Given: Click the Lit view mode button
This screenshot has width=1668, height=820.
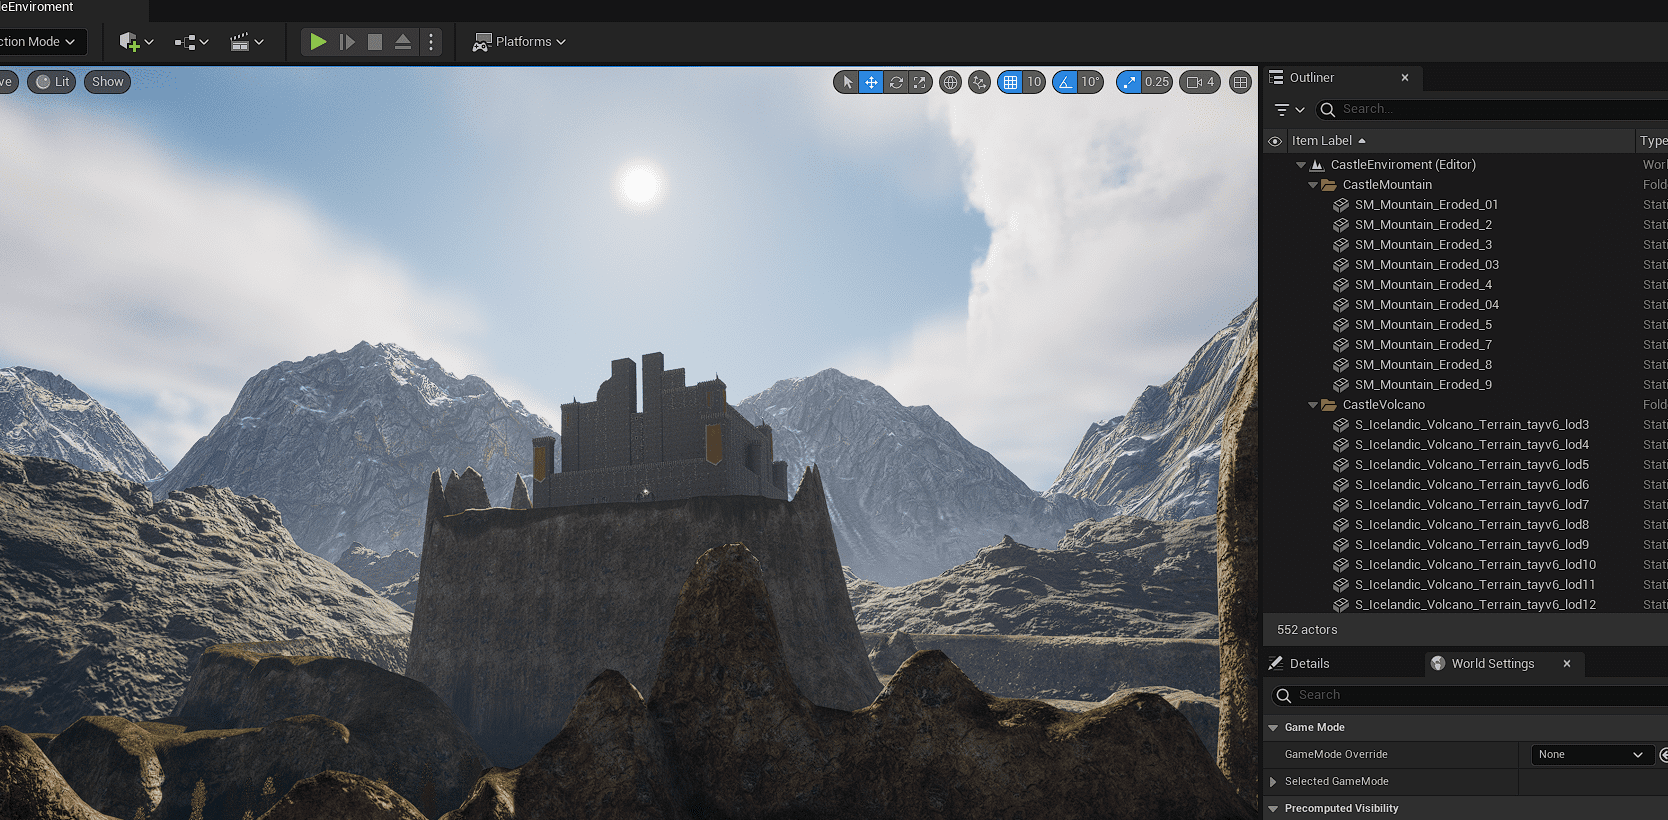Looking at the screenshot, I should 52,82.
